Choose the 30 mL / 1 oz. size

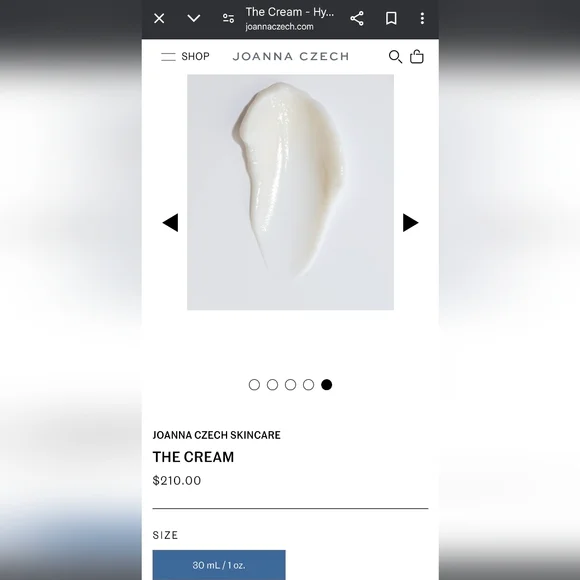(x=219, y=565)
